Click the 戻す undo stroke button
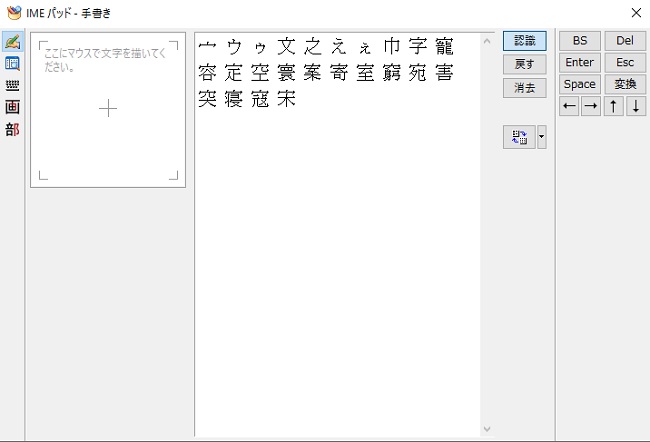Viewport: 650px width, 442px height. tap(524, 64)
